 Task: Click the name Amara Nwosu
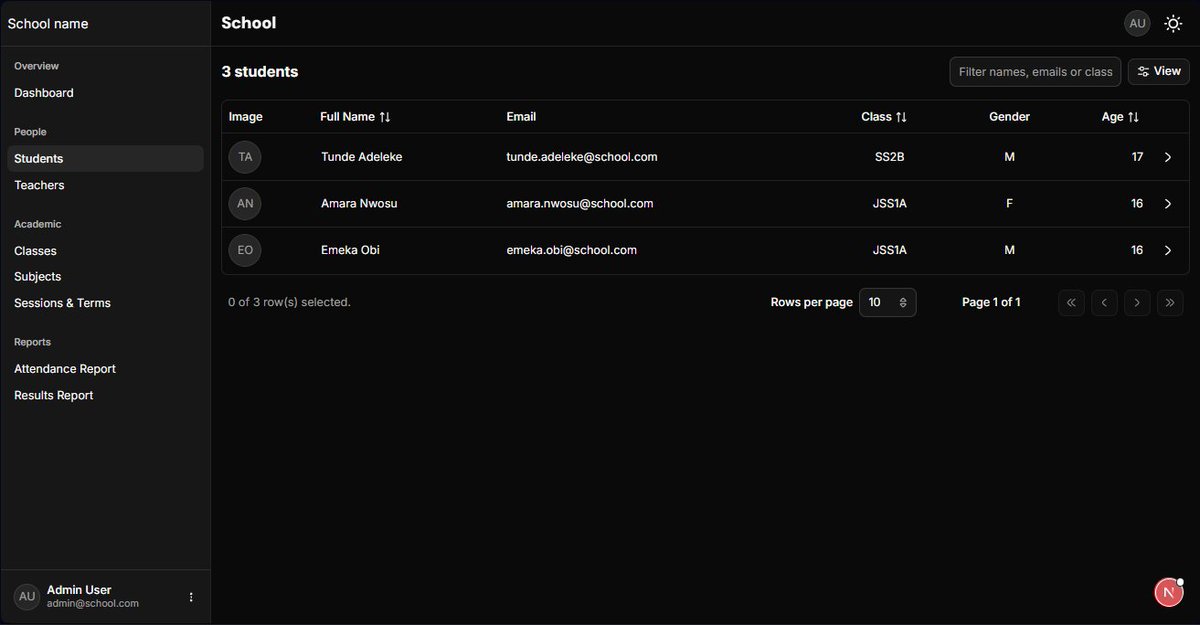coord(359,204)
